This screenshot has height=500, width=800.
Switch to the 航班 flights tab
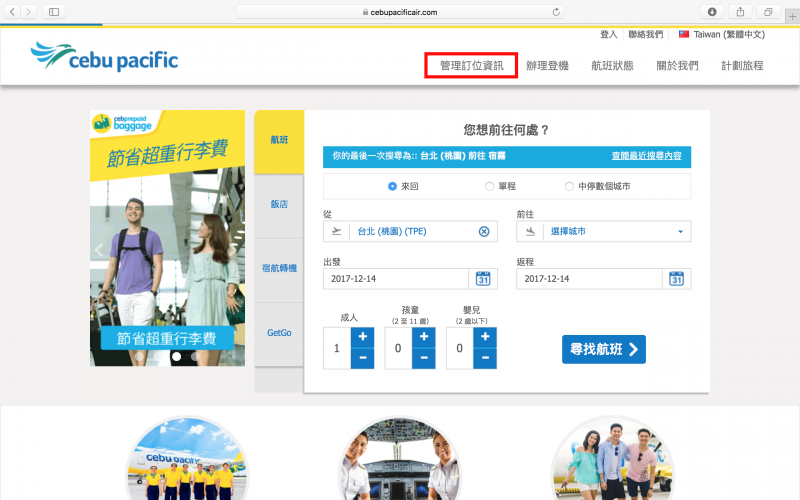tap(279, 140)
